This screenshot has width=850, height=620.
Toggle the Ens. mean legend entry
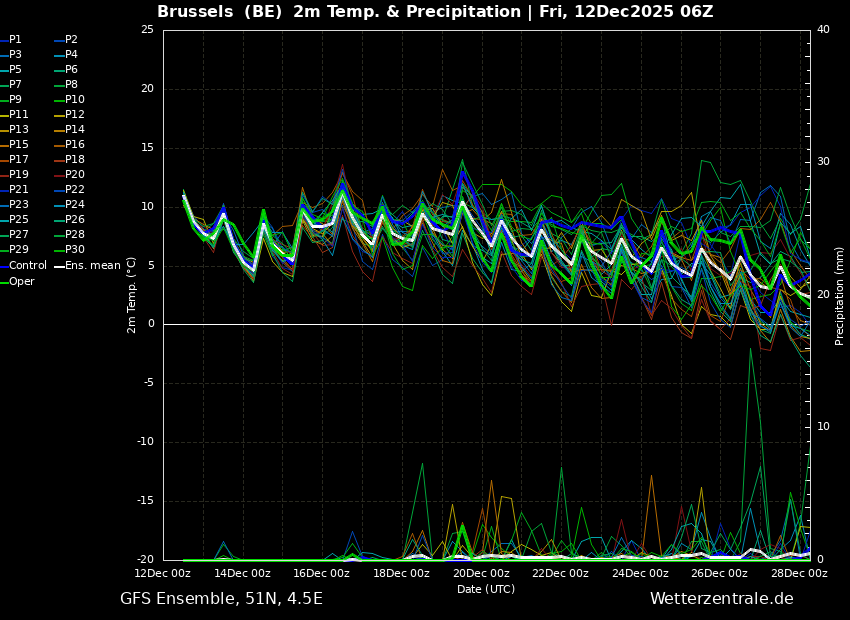[92, 266]
